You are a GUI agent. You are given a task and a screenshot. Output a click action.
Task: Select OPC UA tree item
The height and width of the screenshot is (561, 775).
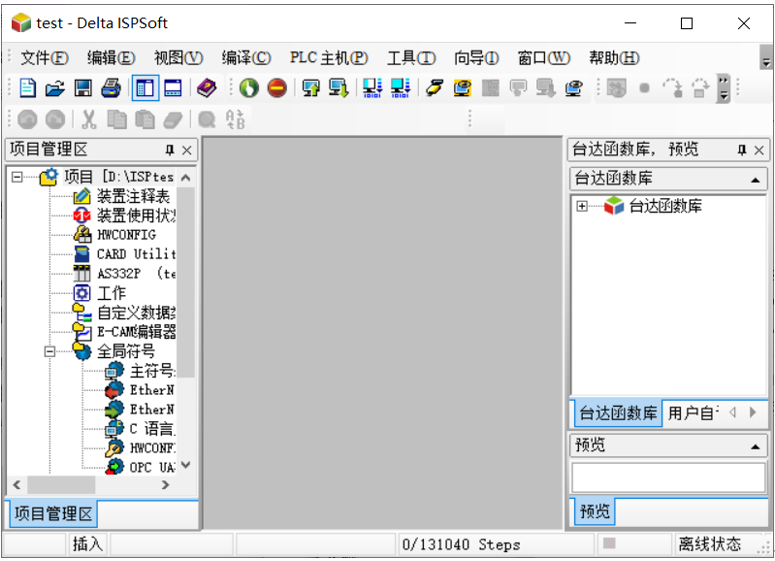[x=152, y=467]
